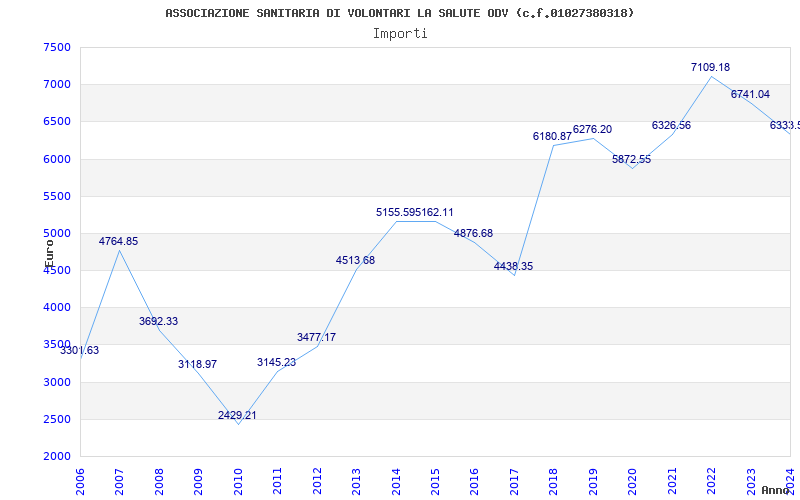The height and width of the screenshot is (500, 800).
Task: Click x-axis year 2008
Action: [x=159, y=481]
